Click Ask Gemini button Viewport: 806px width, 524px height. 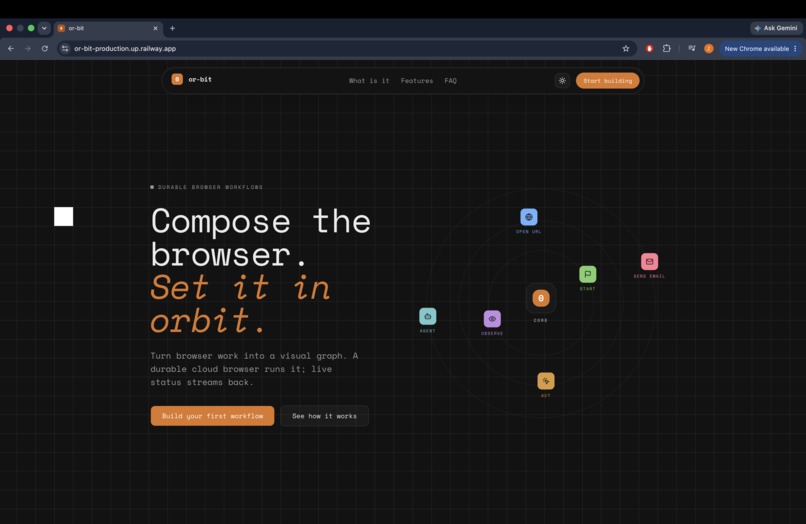776,28
